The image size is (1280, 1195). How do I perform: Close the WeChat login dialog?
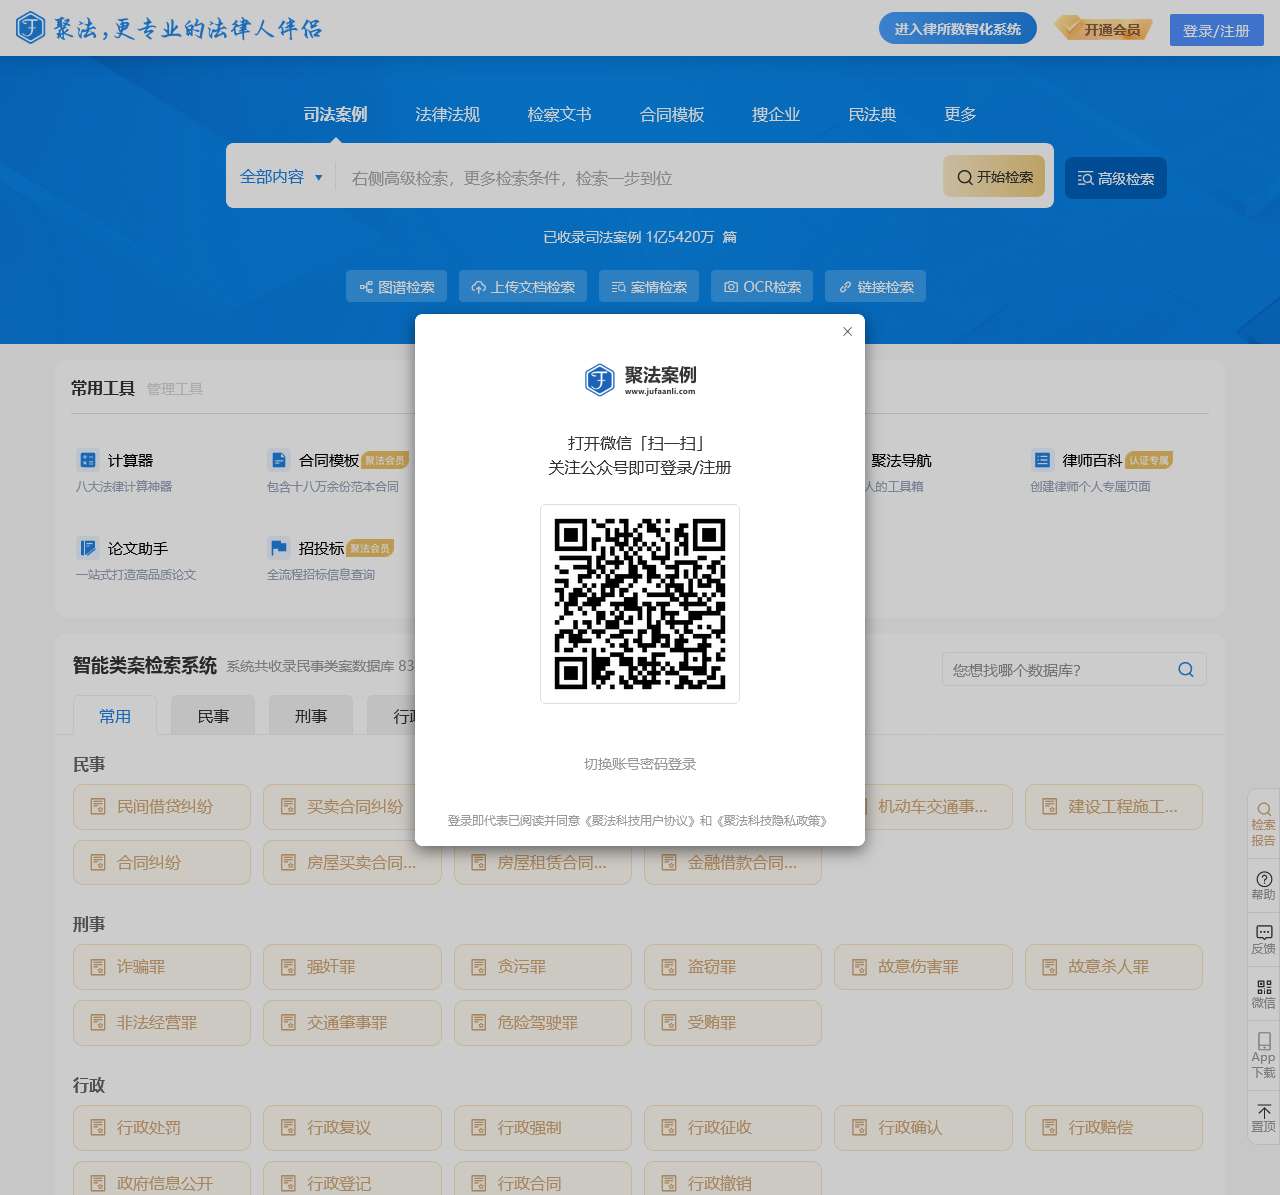847,331
